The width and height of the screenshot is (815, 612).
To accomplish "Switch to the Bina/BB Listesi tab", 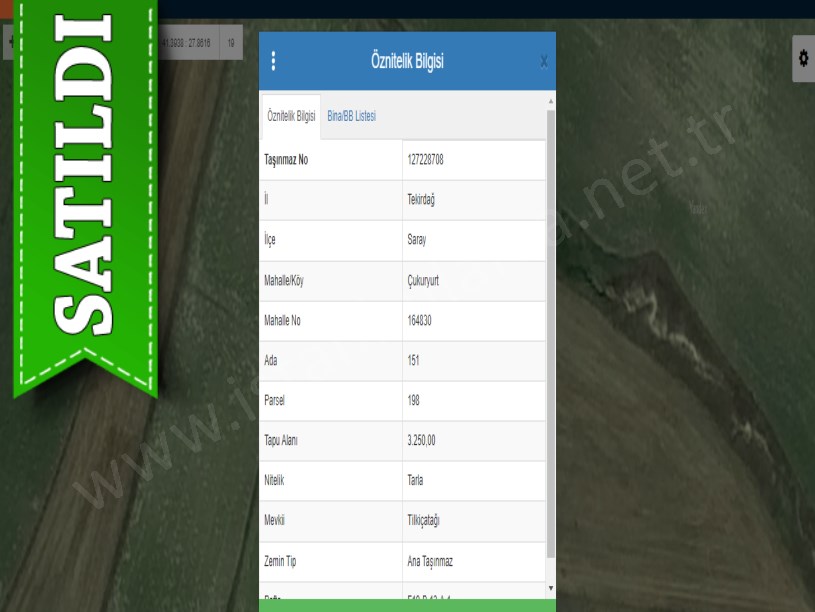I will (x=351, y=117).
